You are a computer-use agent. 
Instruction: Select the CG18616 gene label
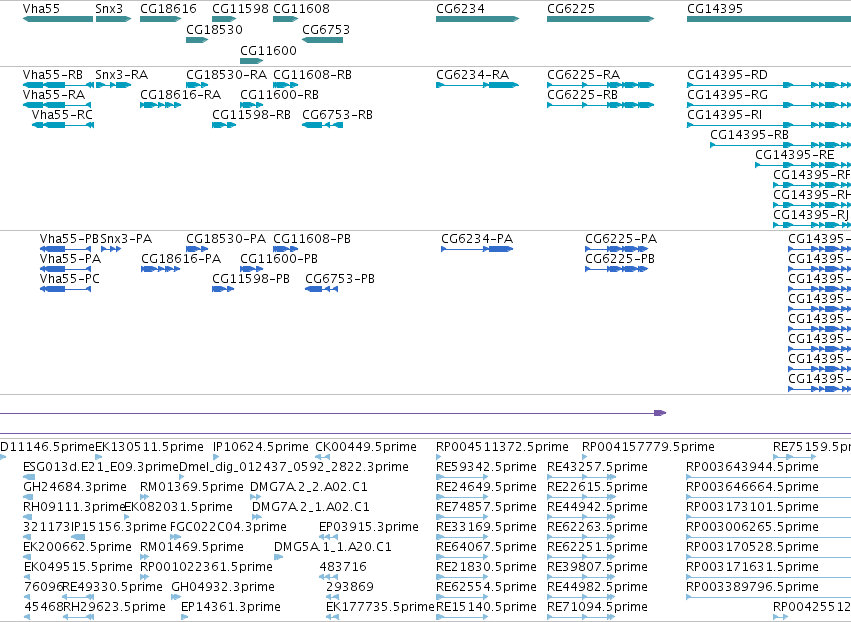tap(168, 9)
